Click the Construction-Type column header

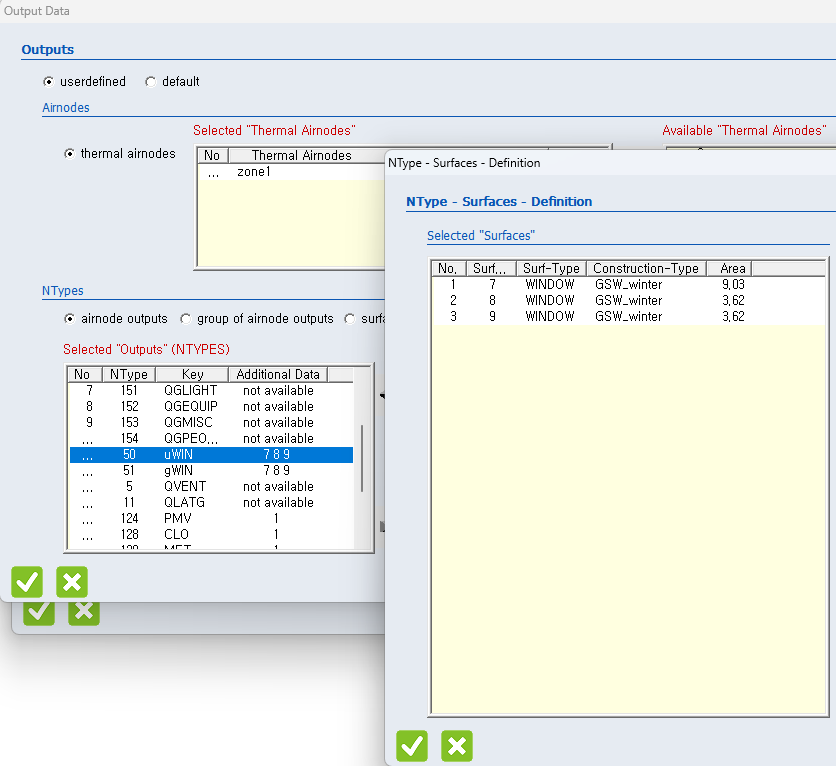coord(645,268)
